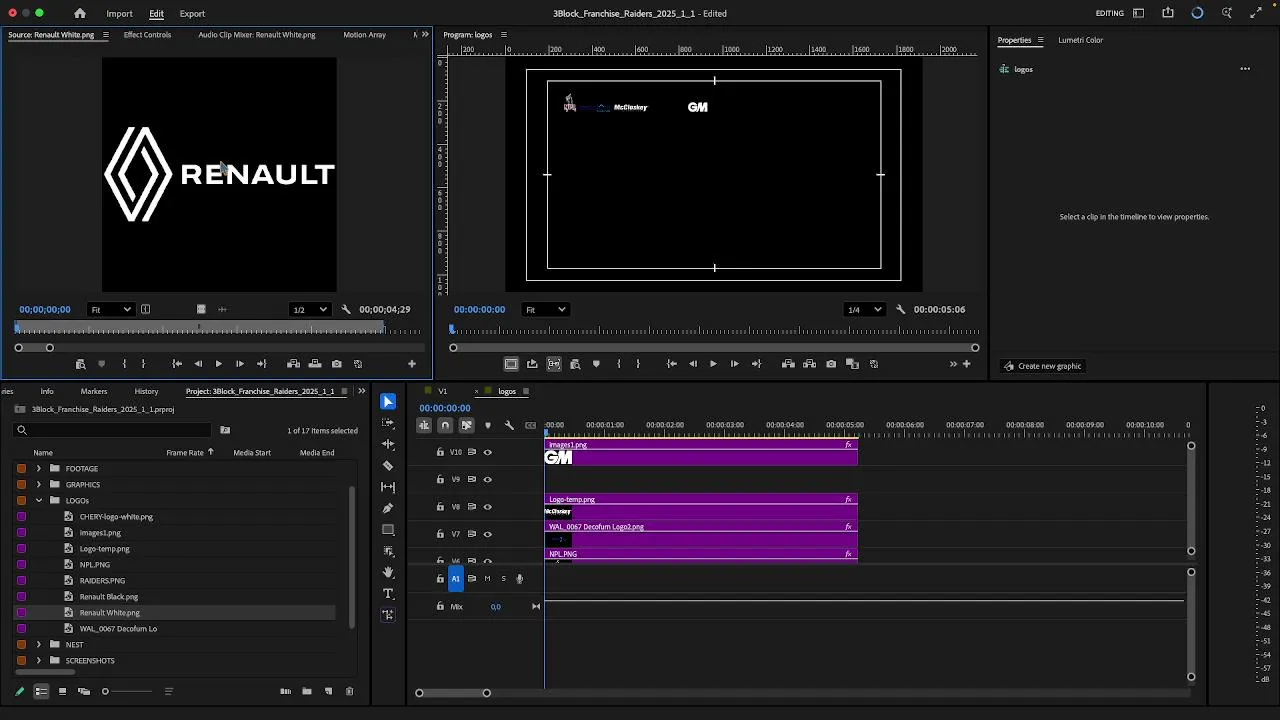This screenshot has width=1280, height=720.
Task: Toggle snap in timeline
Action: pyautogui.click(x=445, y=426)
